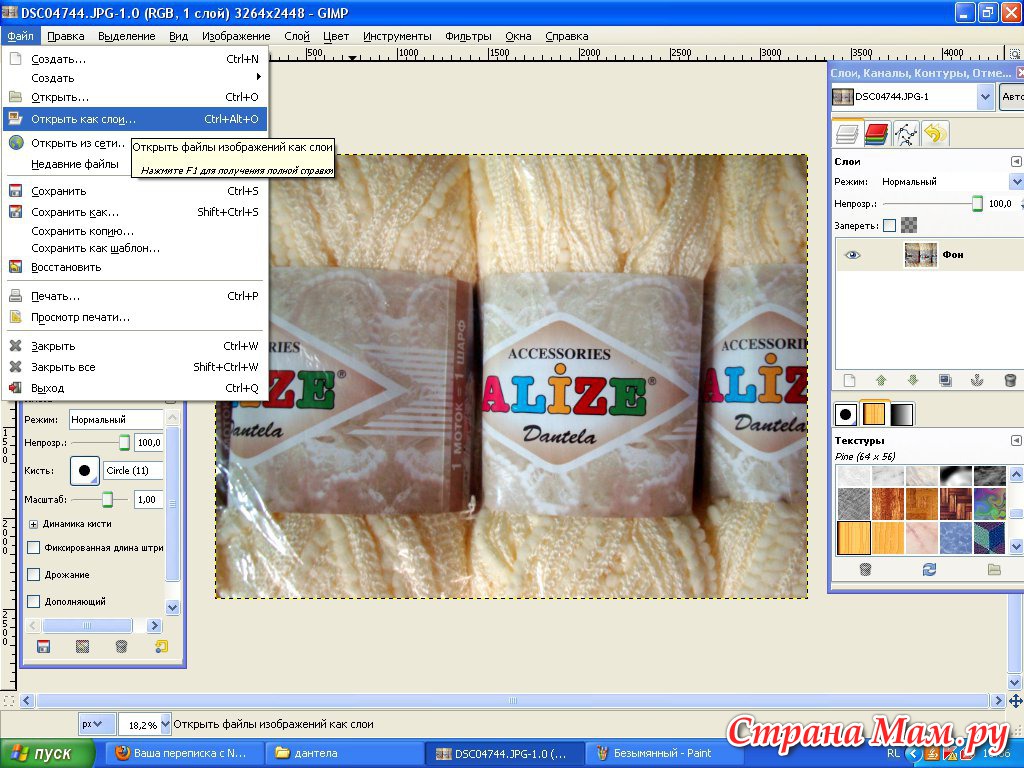Select the Фон layer thumbnail

pos(920,255)
